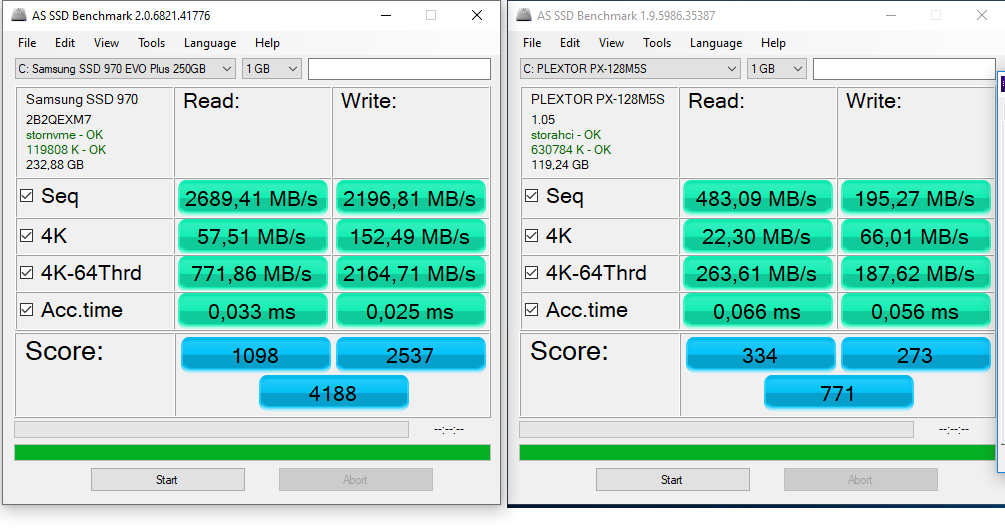Open the Edit menu in the 1.9 window
The image size is (1005, 531).
[x=570, y=43]
